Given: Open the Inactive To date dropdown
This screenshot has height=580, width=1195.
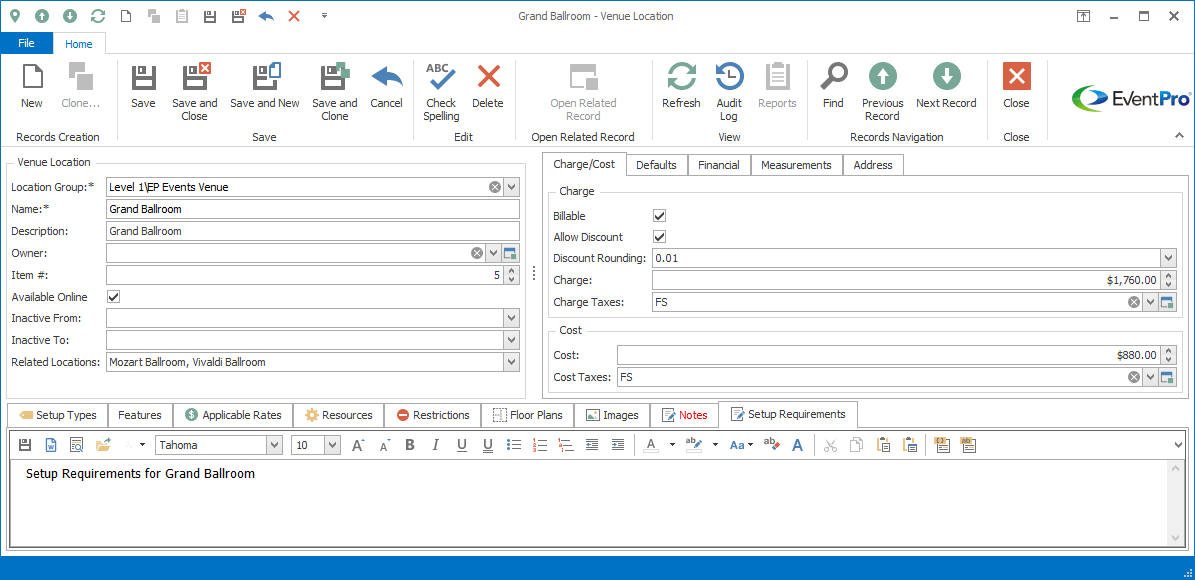Looking at the screenshot, I should [x=512, y=340].
